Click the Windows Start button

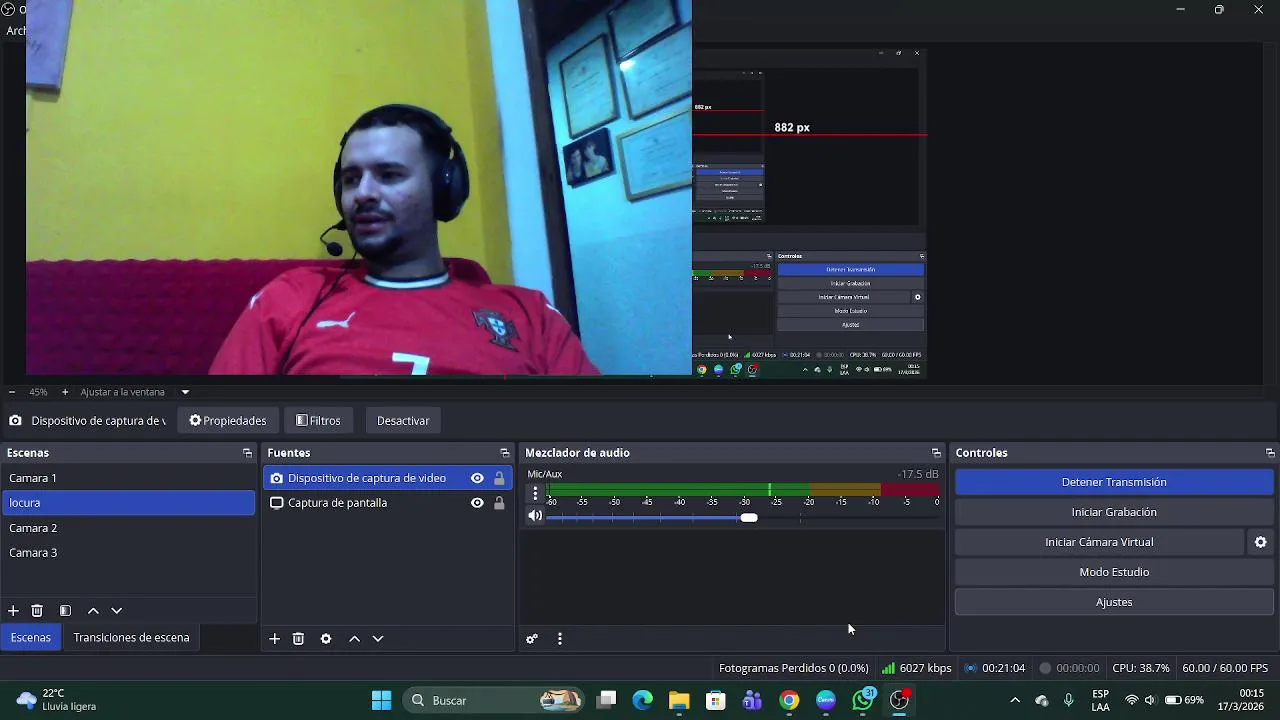click(x=381, y=700)
